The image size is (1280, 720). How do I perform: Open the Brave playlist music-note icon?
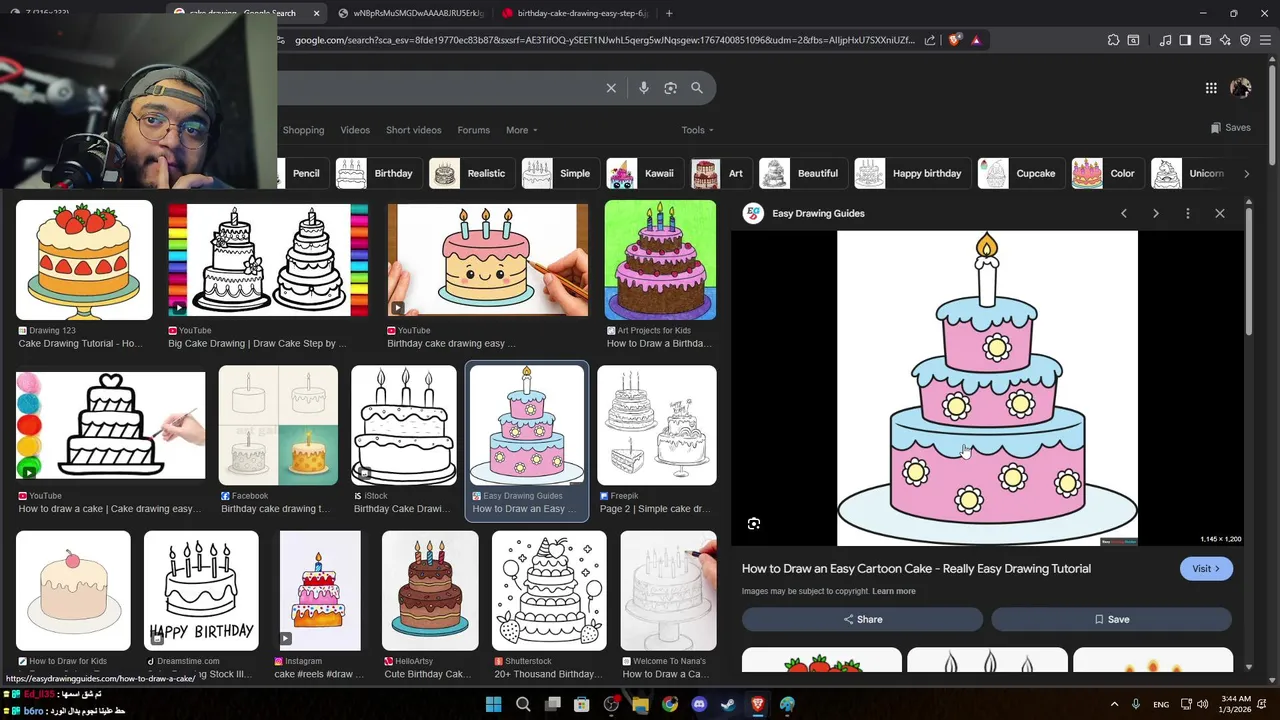point(1165,40)
